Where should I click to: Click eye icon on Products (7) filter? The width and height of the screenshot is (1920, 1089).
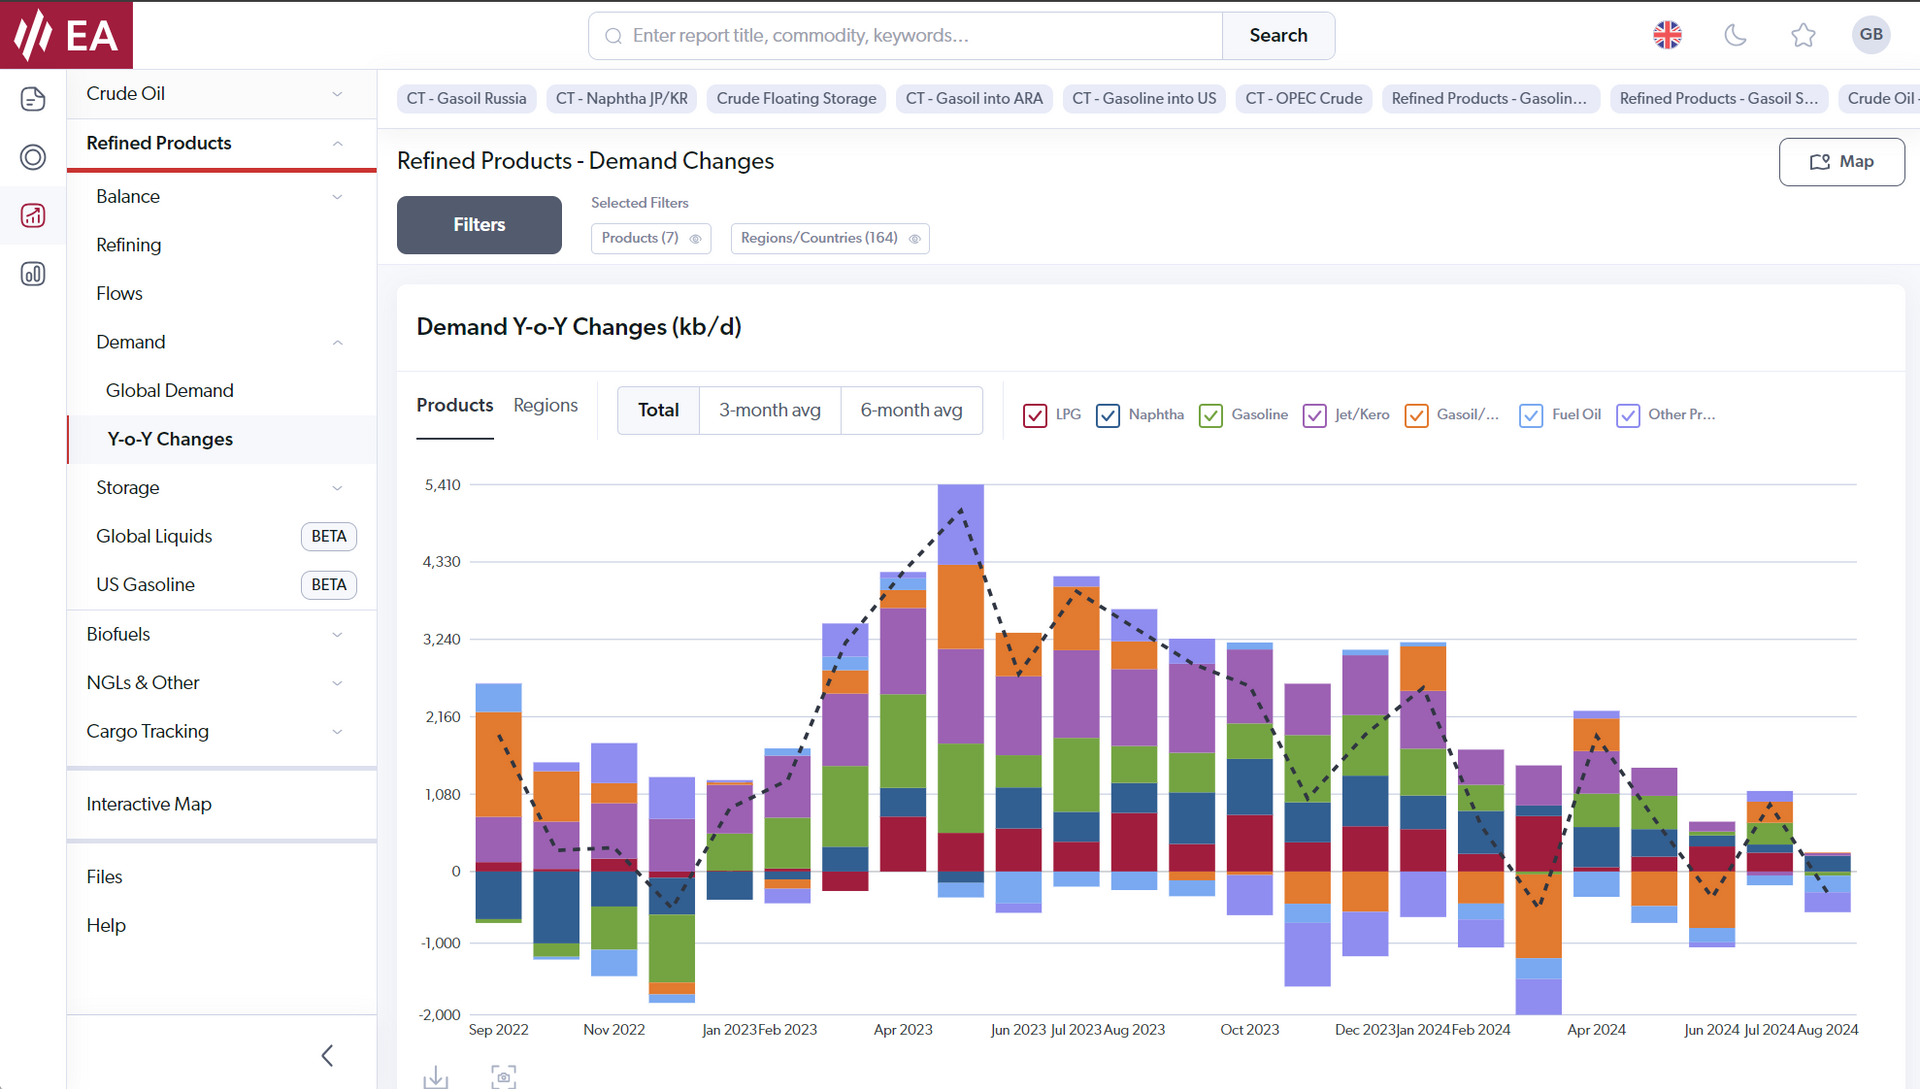click(695, 238)
